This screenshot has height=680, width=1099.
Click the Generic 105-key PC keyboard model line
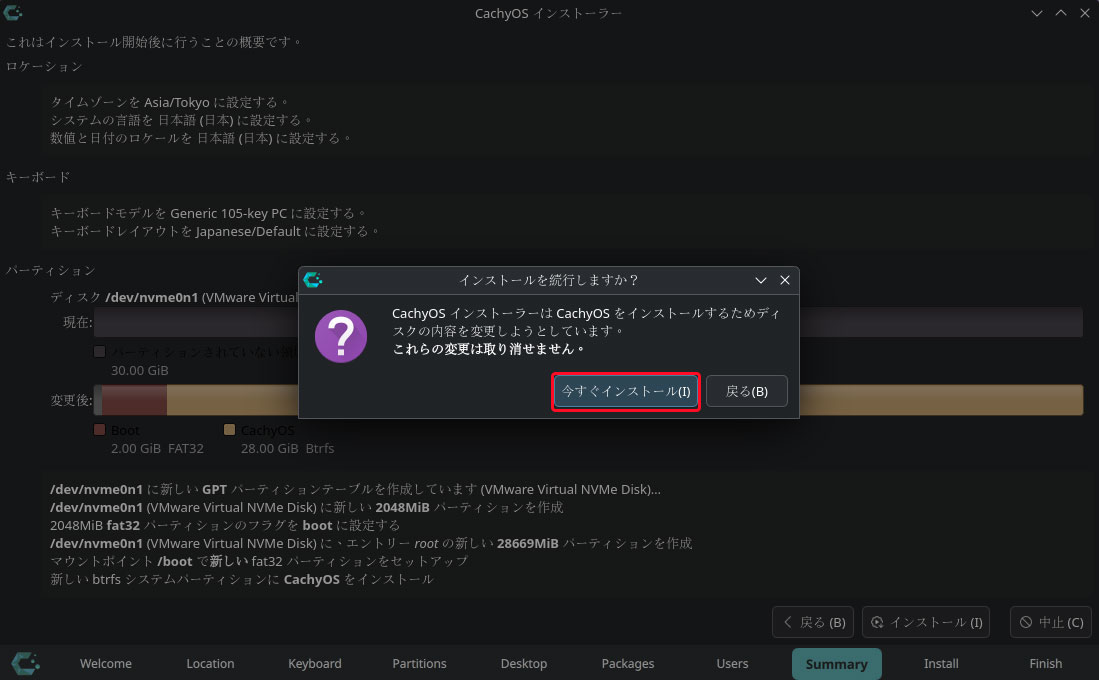point(208,213)
